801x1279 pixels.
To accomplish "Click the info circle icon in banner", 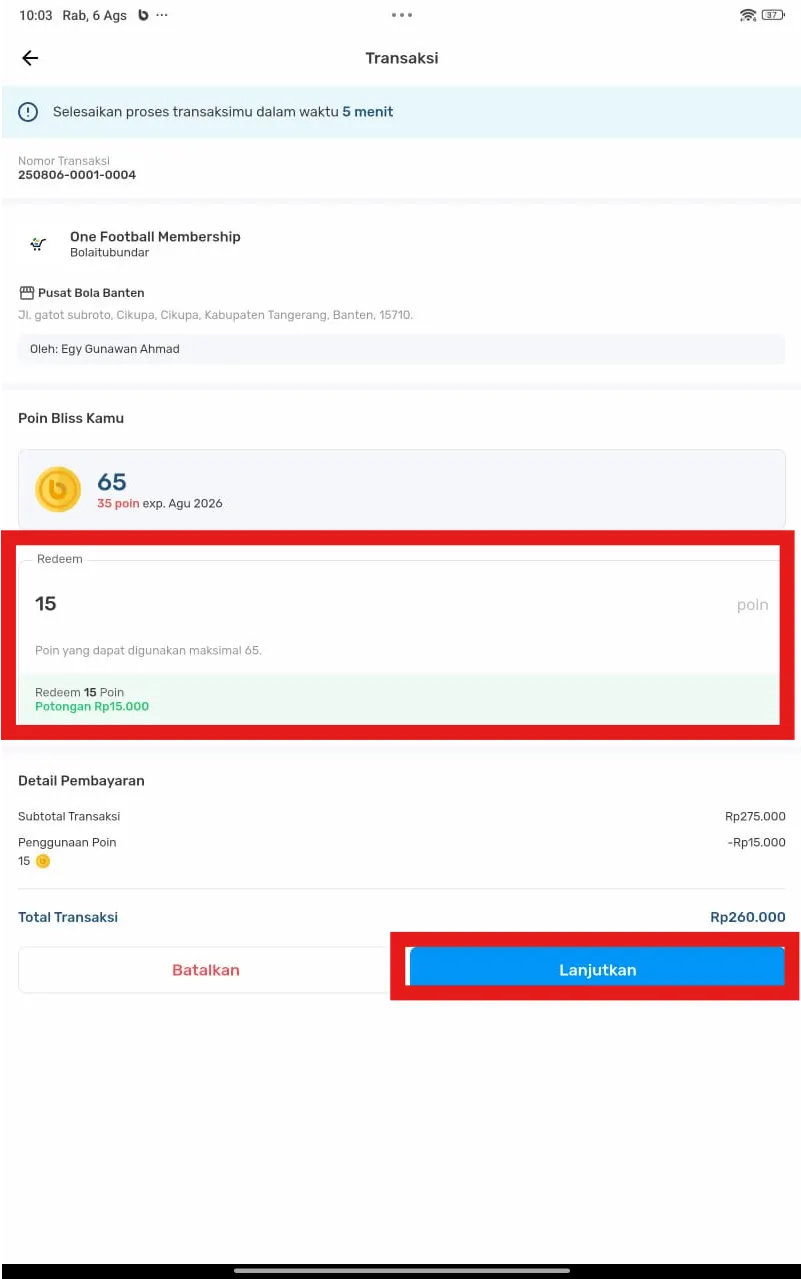I will click(x=28, y=112).
